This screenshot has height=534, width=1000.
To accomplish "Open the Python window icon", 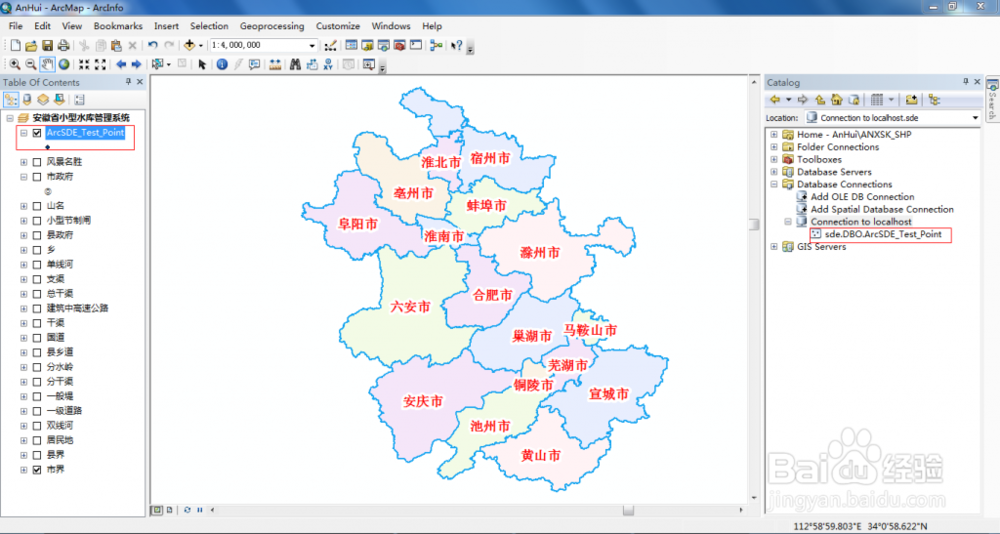I will pyautogui.click(x=416, y=45).
